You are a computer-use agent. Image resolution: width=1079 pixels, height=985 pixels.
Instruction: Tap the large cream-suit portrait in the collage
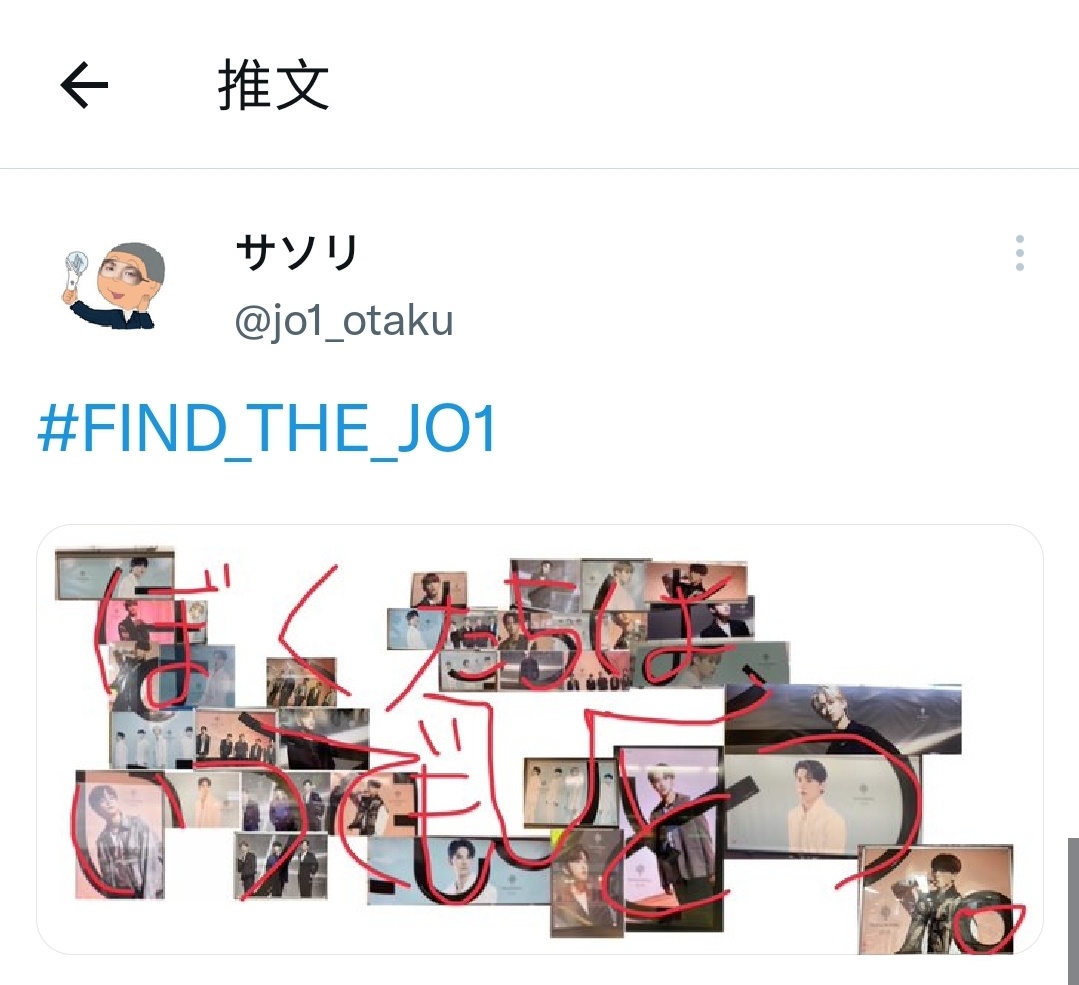[x=822, y=805]
